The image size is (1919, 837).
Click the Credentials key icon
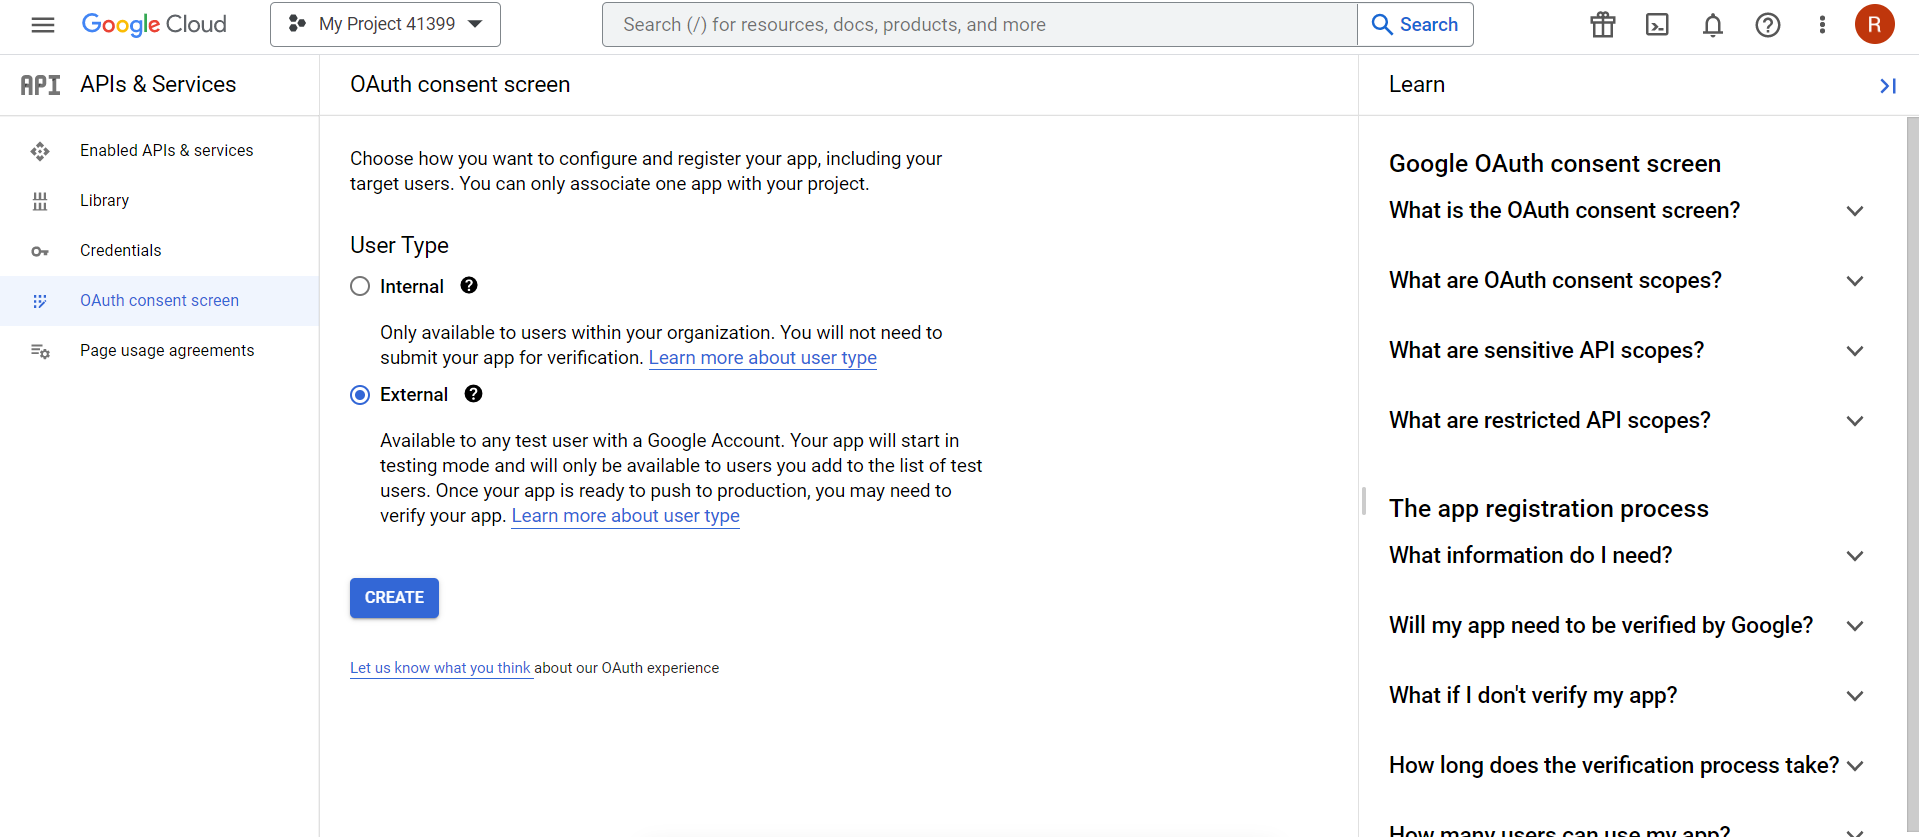(40, 251)
